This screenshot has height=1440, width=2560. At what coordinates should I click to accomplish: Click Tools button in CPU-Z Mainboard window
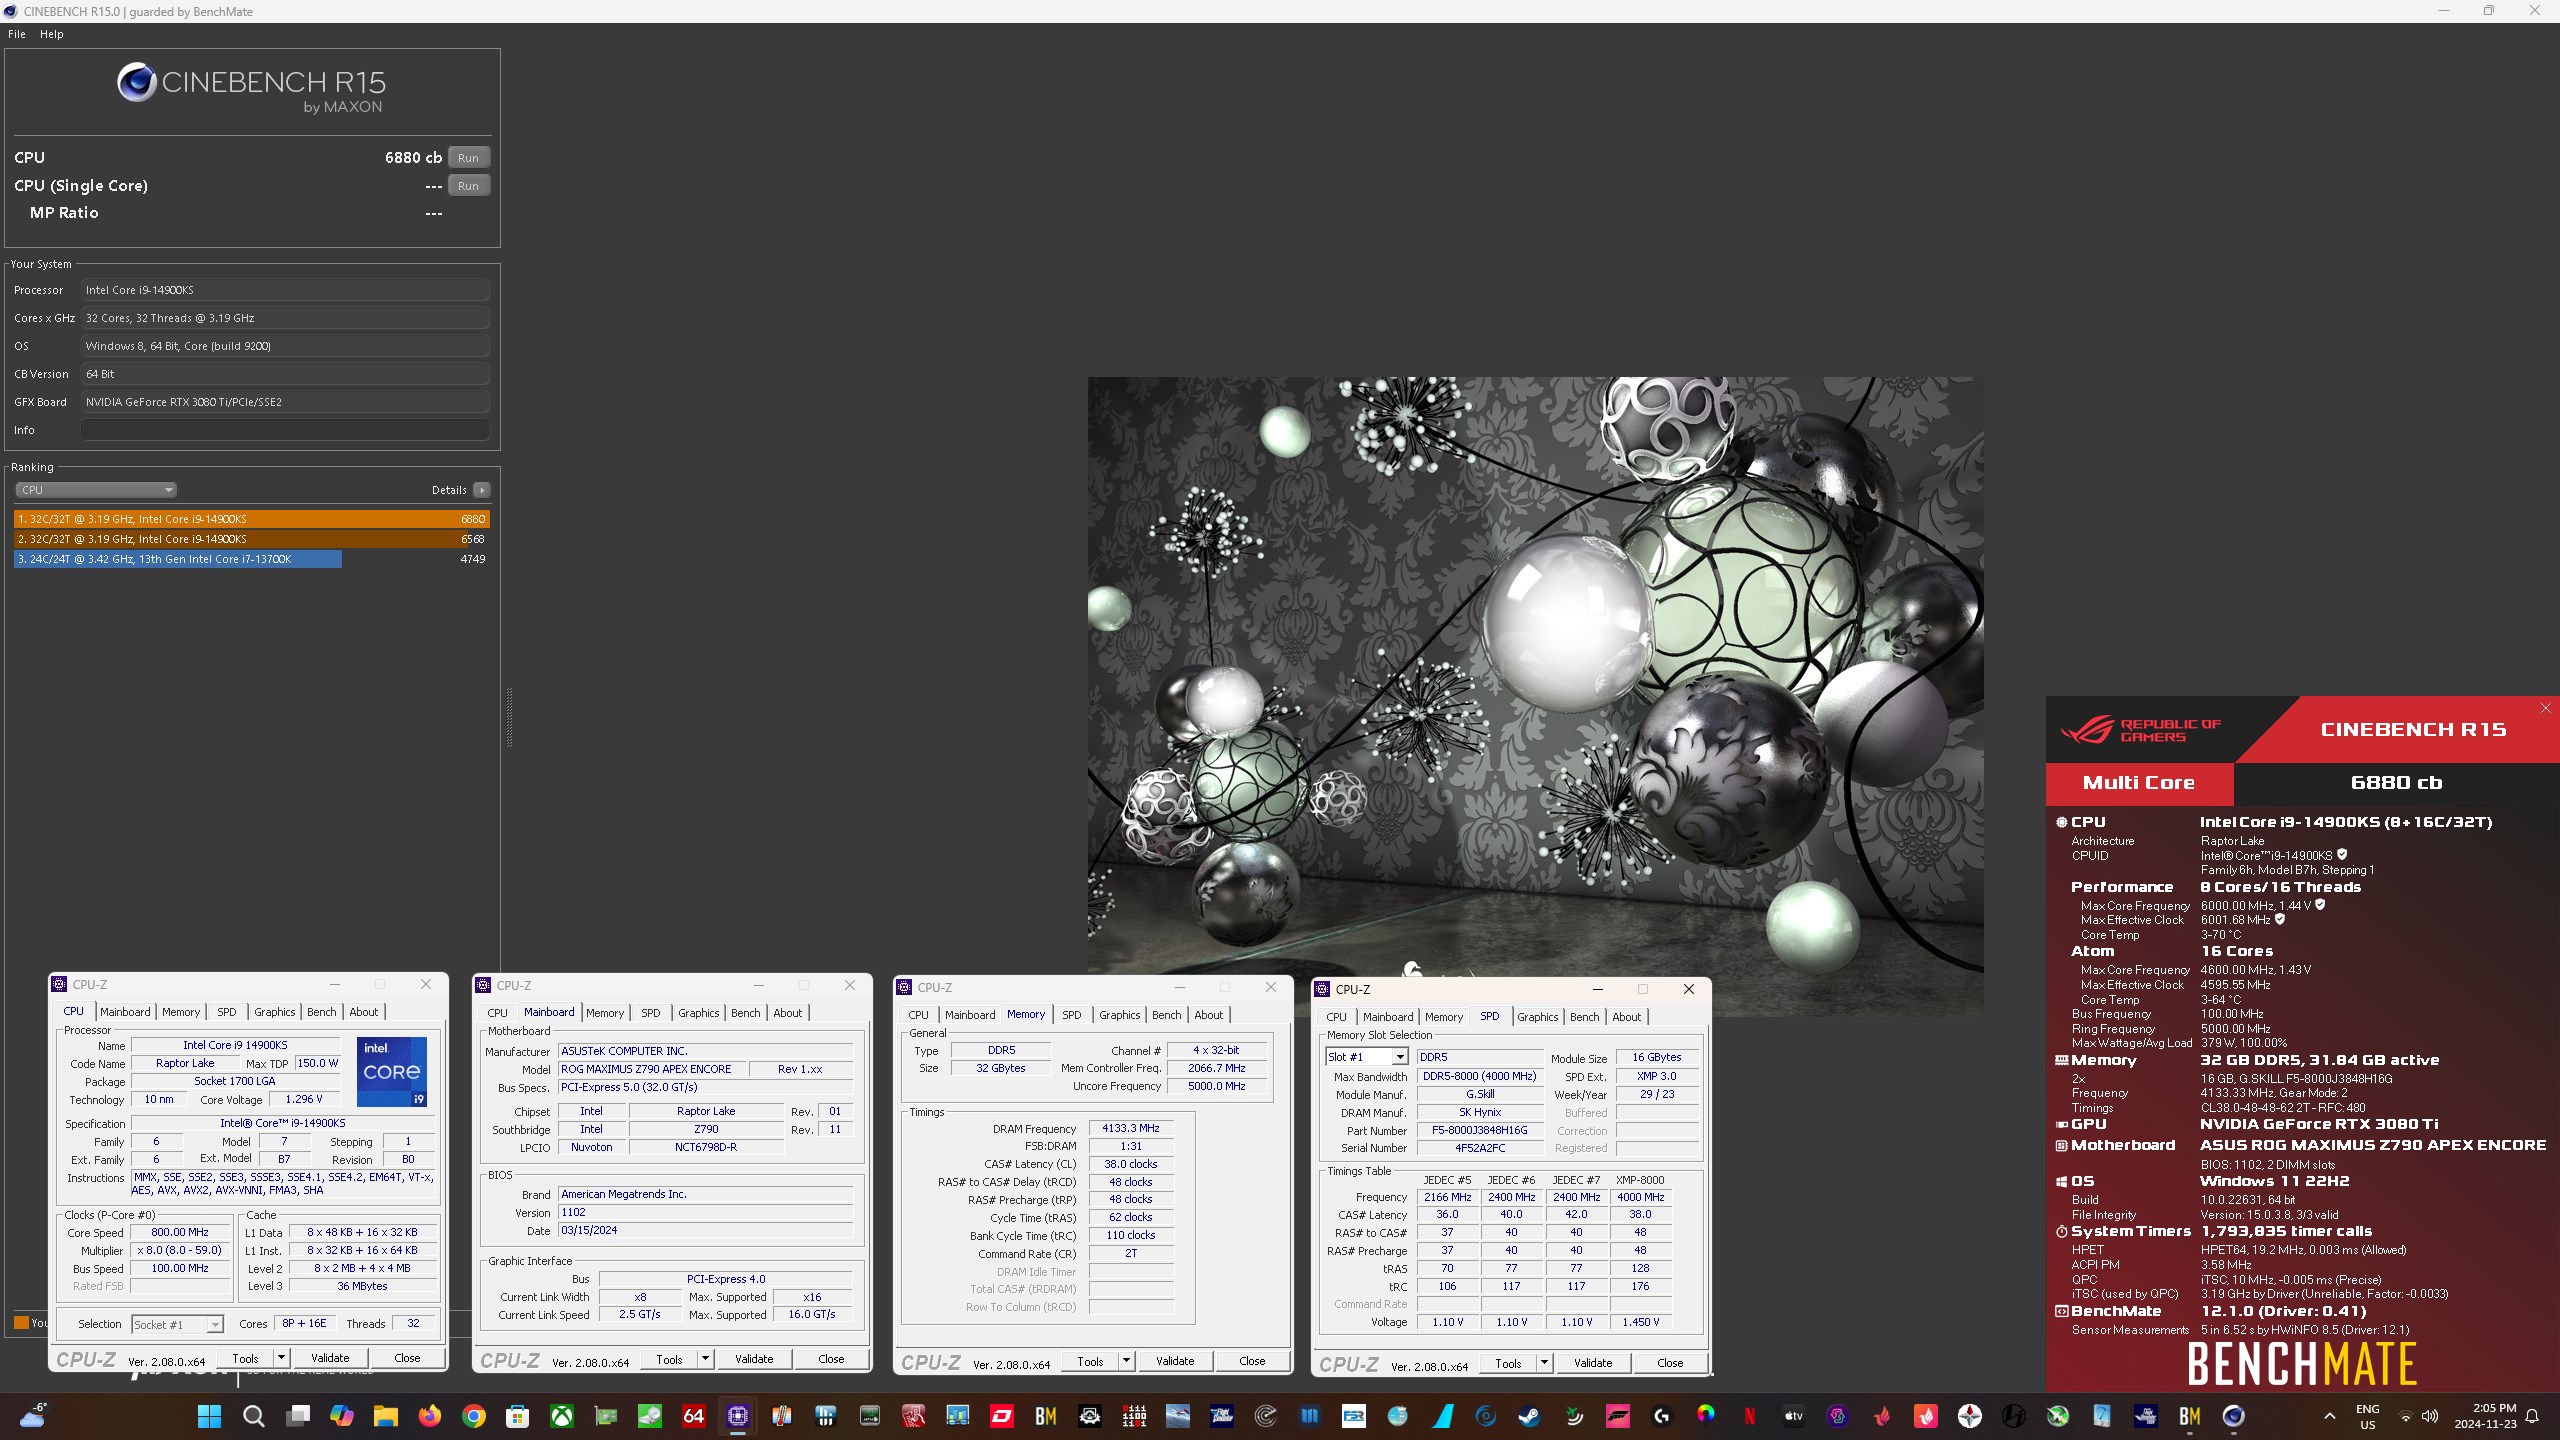[x=670, y=1359]
